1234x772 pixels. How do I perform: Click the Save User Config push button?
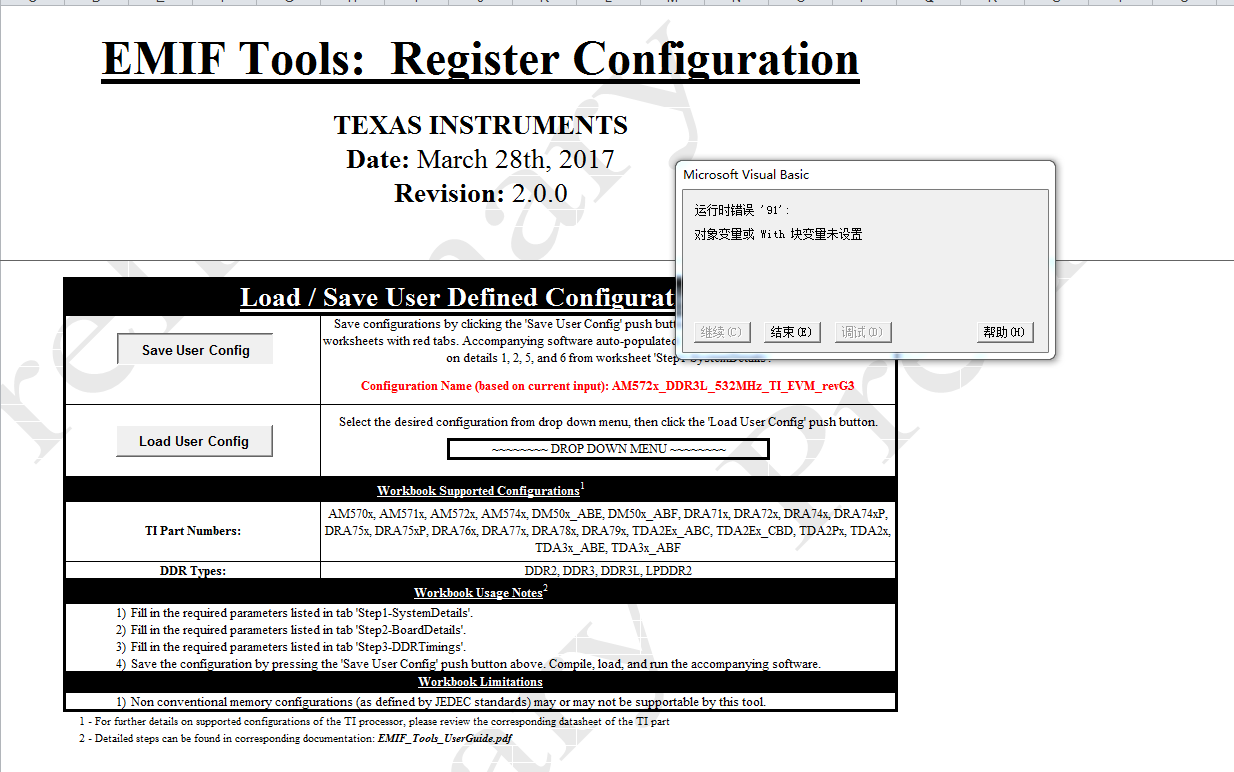pyautogui.click(x=195, y=350)
